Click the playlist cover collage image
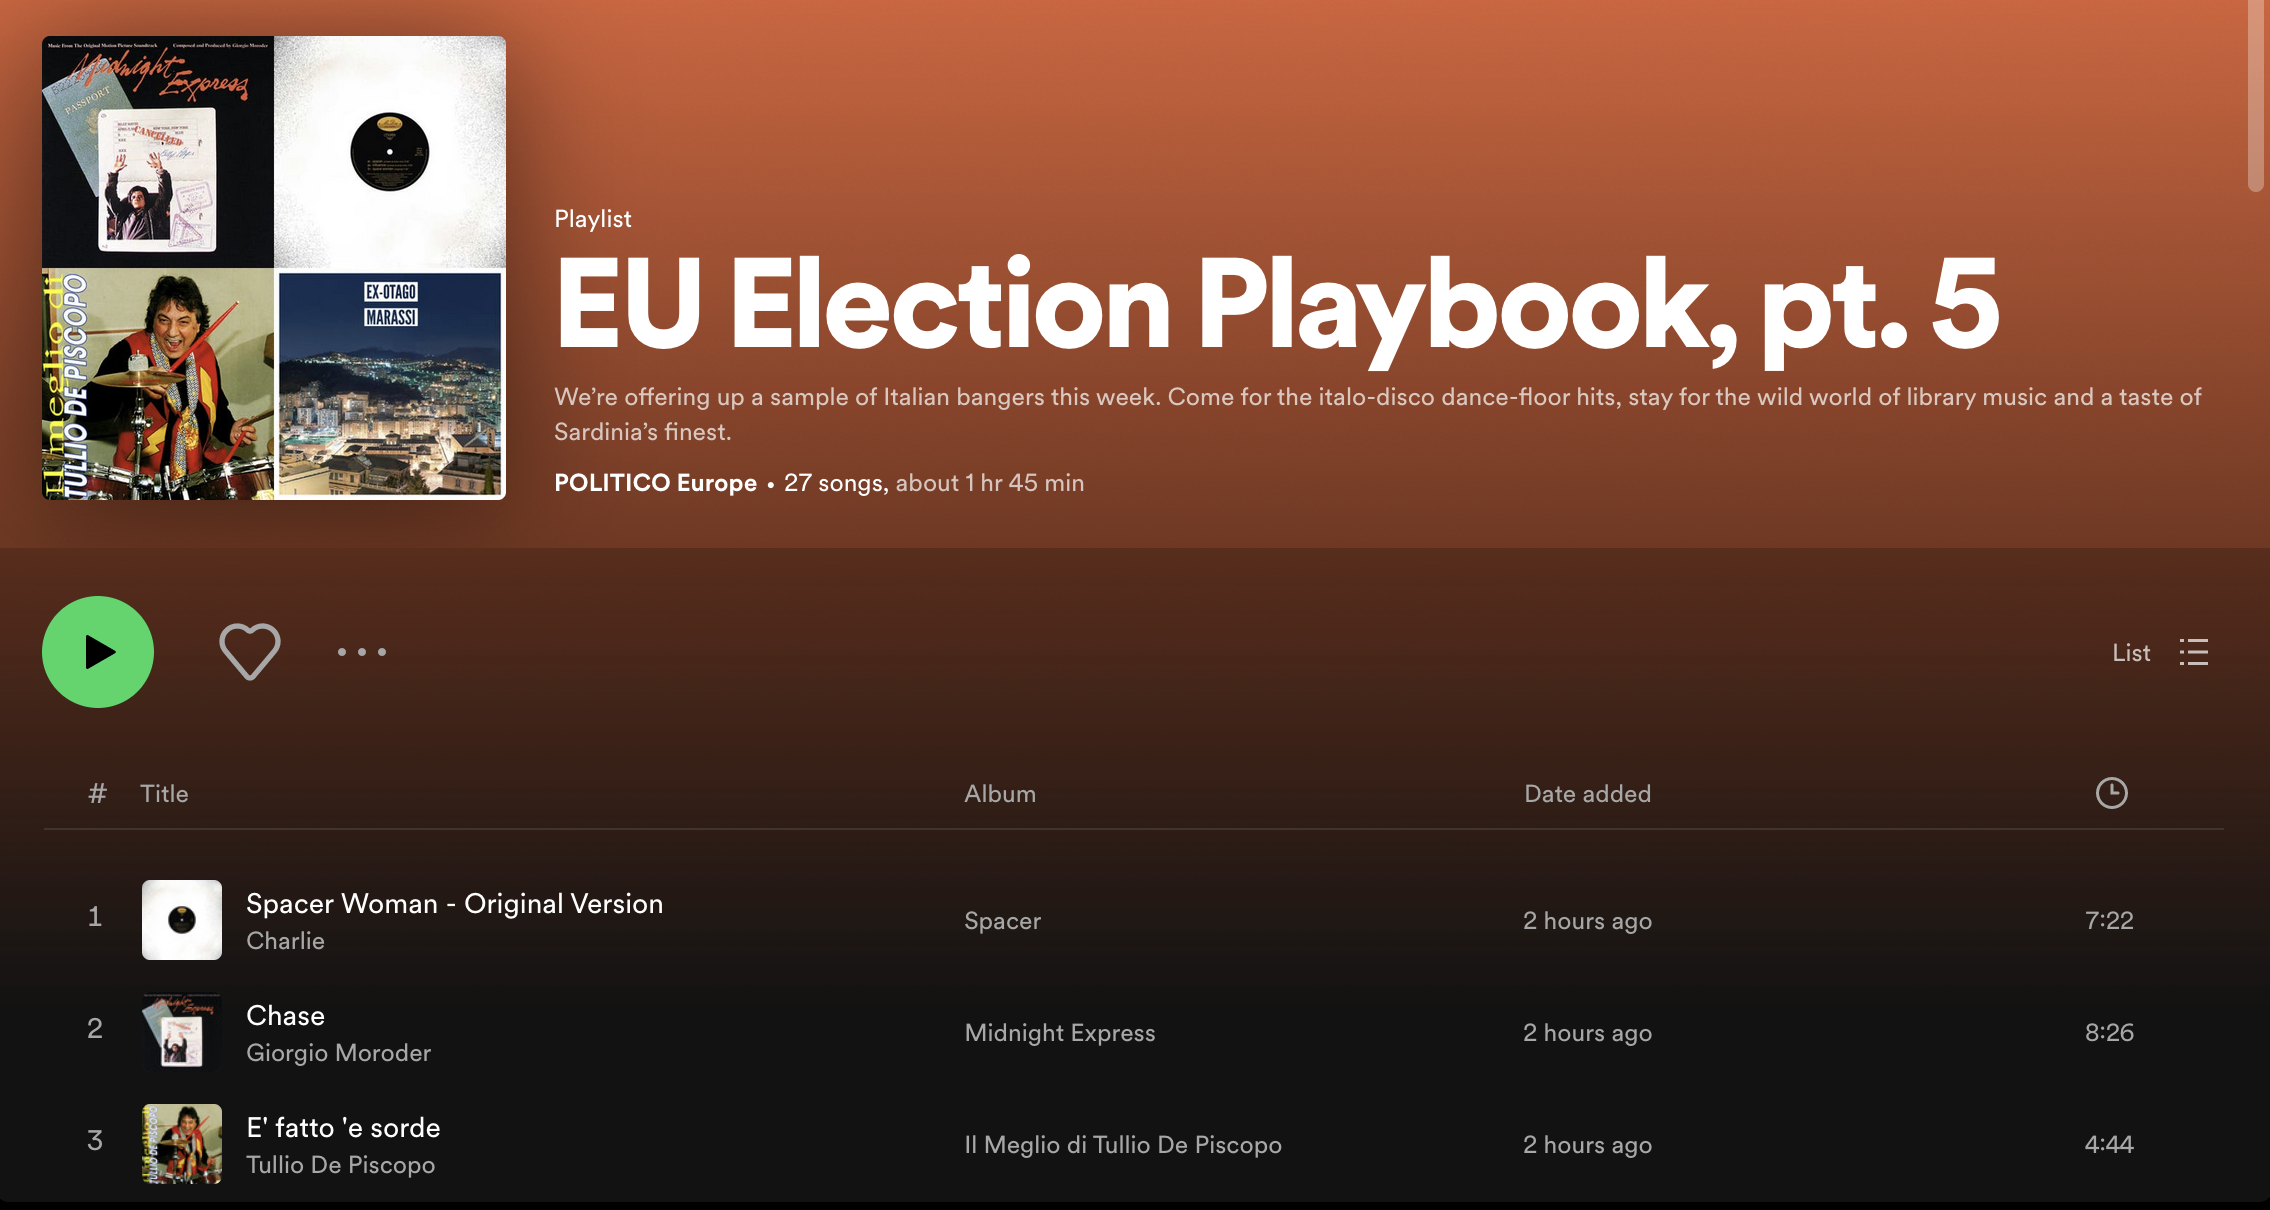This screenshot has width=2270, height=1210. pyautogui.click(x=274, y=268)
